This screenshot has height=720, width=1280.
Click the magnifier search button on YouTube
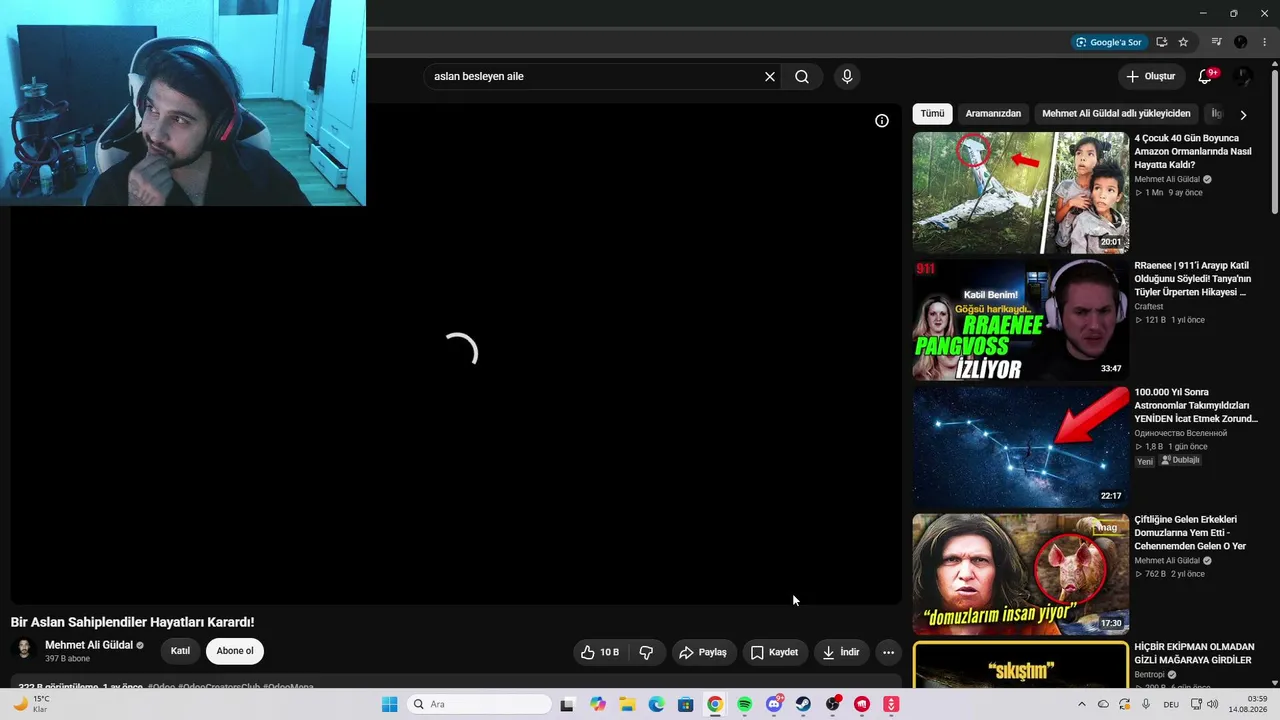pyautogui.click(x=802, y=77)
